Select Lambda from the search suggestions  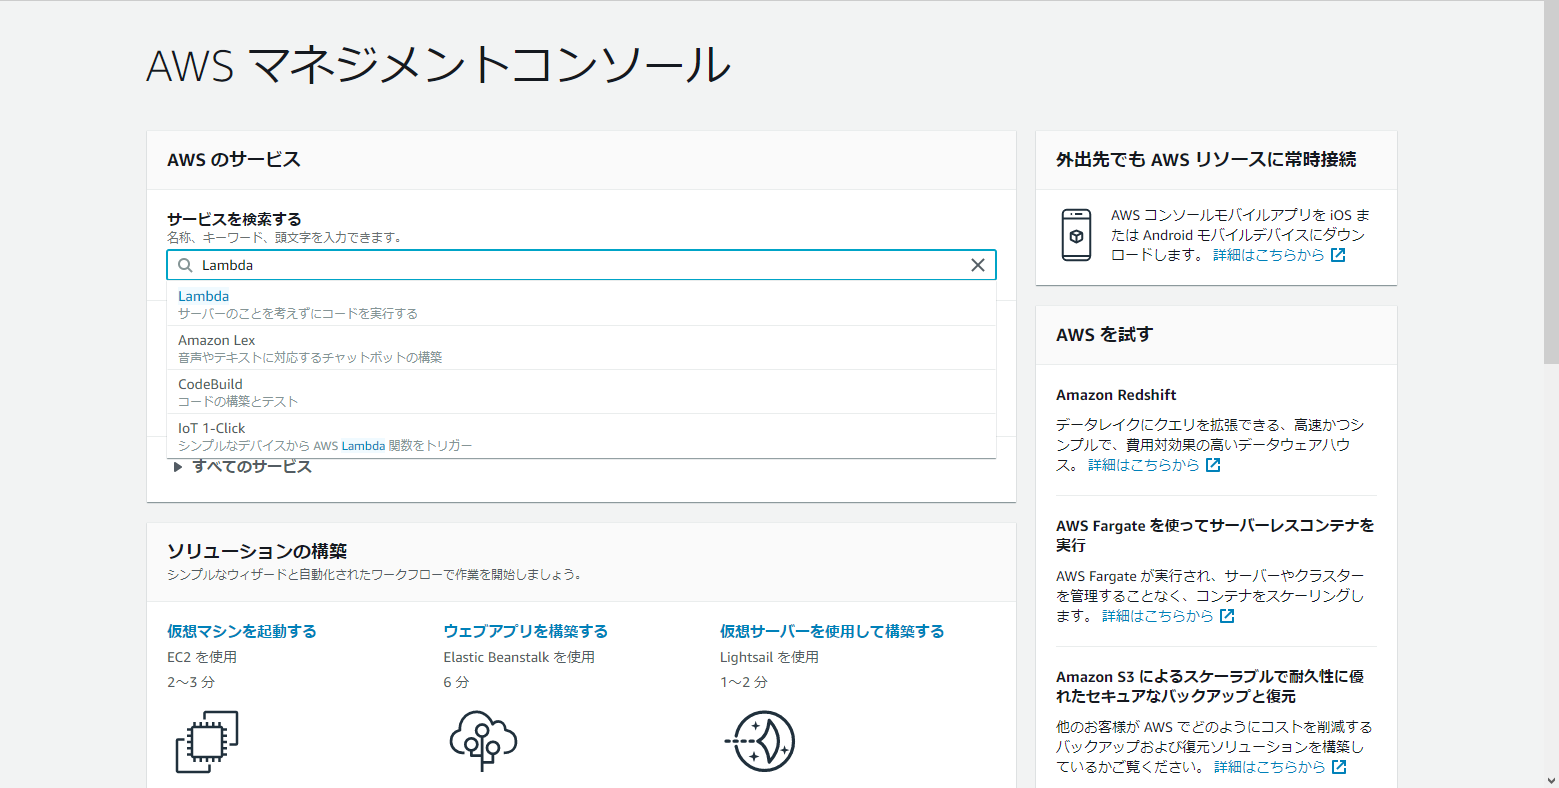click(581, 304)
